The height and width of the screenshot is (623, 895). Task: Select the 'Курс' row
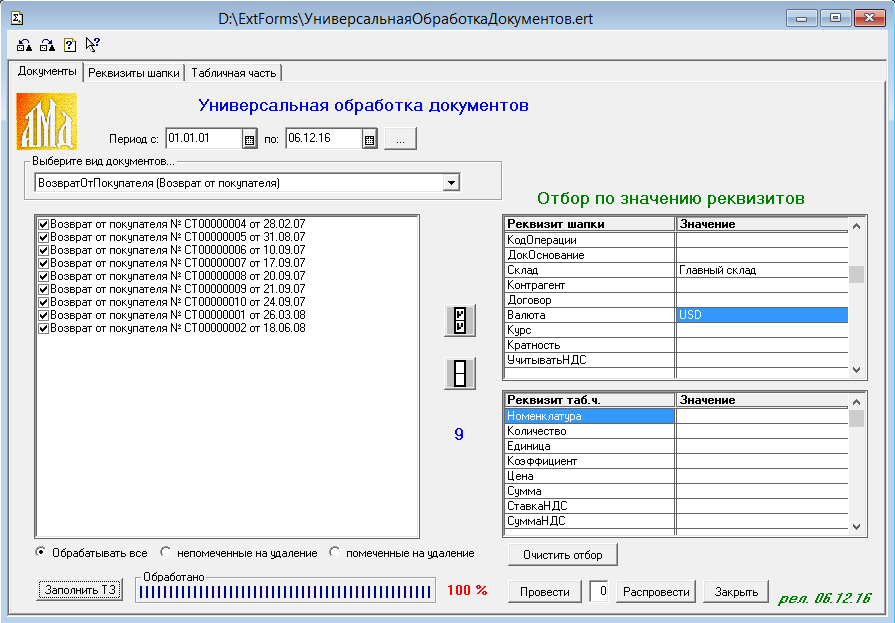pyautogui.click(x=676, y=330)
